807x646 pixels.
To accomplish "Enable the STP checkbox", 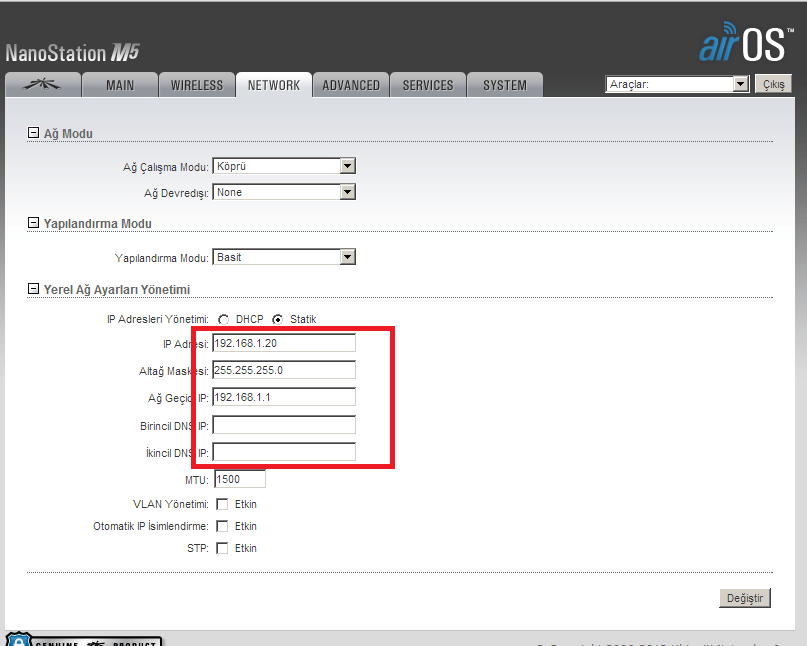I will tap(222, 549).
